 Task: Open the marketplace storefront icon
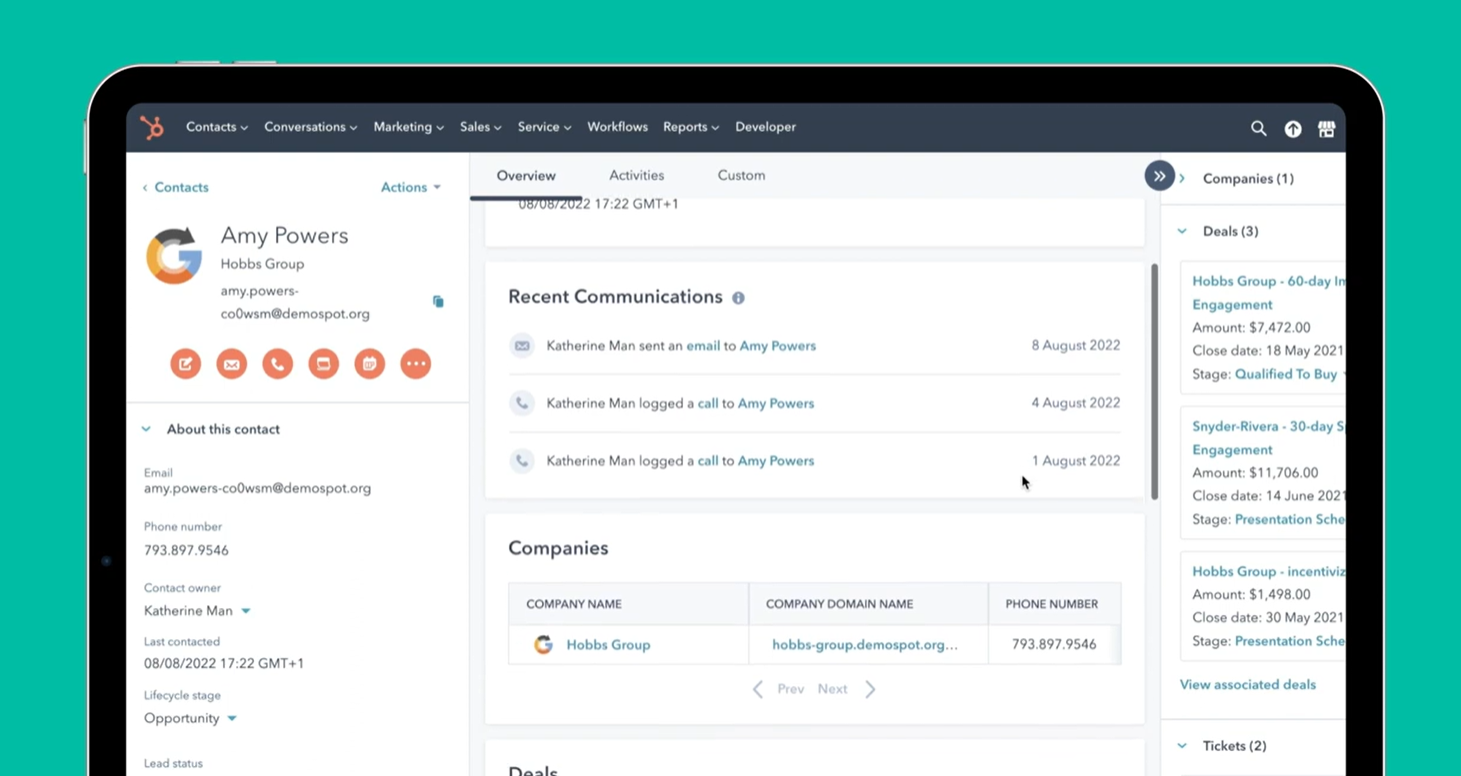(1326, 128)
